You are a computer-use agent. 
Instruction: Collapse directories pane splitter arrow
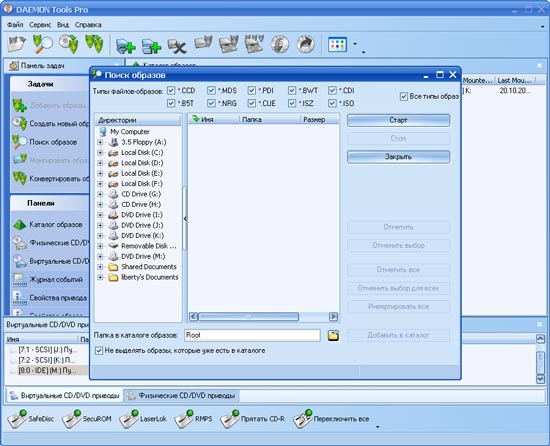click(x=185, y=219)
